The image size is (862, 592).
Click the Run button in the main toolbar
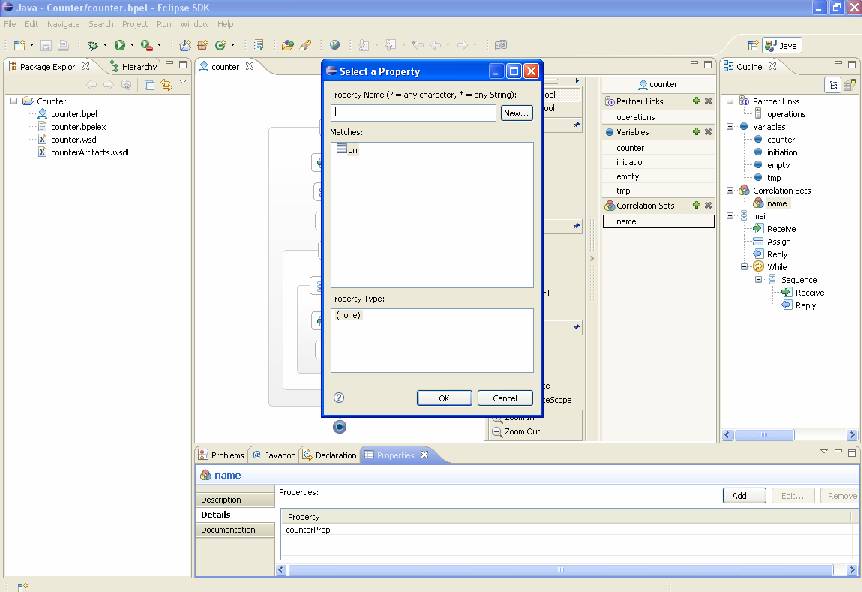[119, 45]
